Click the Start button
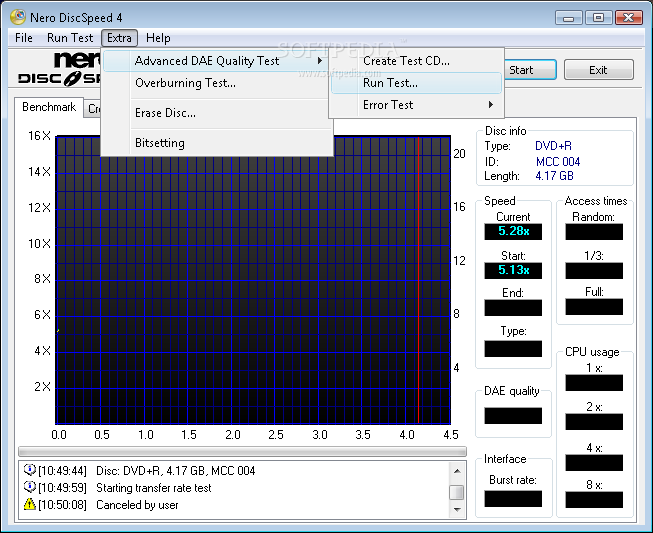 (530, 70)
